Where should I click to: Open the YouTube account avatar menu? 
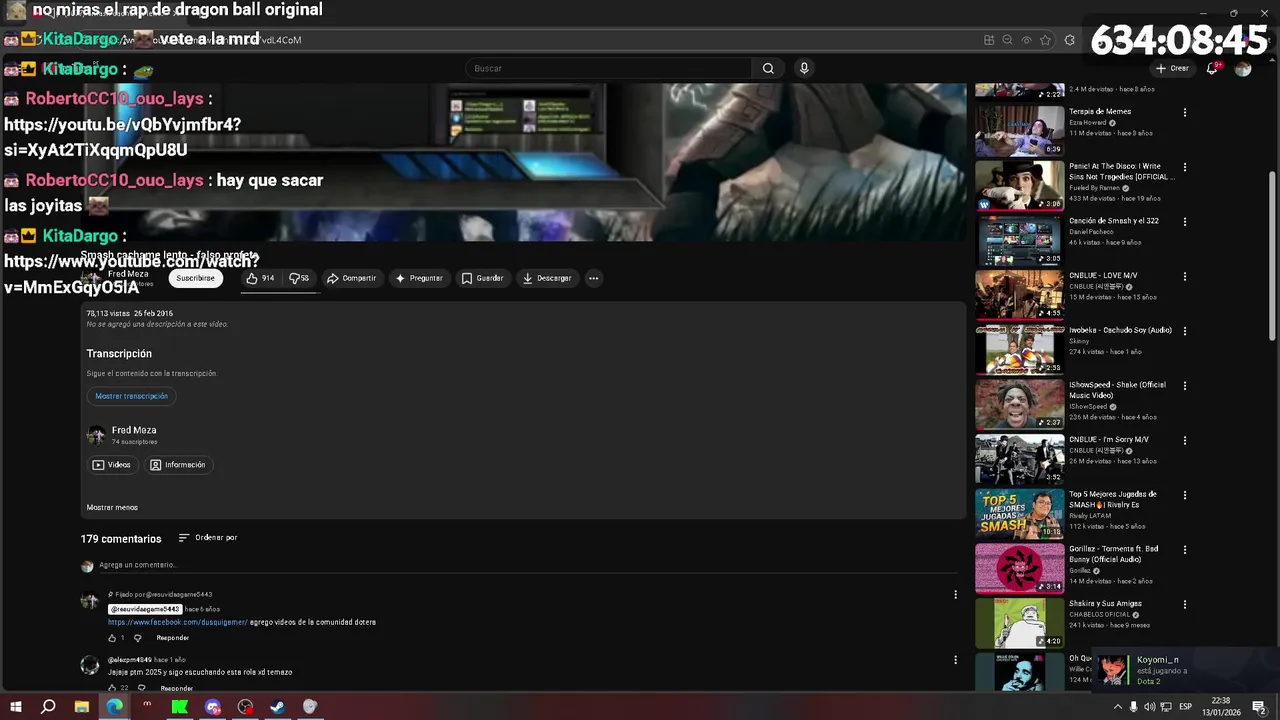[1243, 68]
